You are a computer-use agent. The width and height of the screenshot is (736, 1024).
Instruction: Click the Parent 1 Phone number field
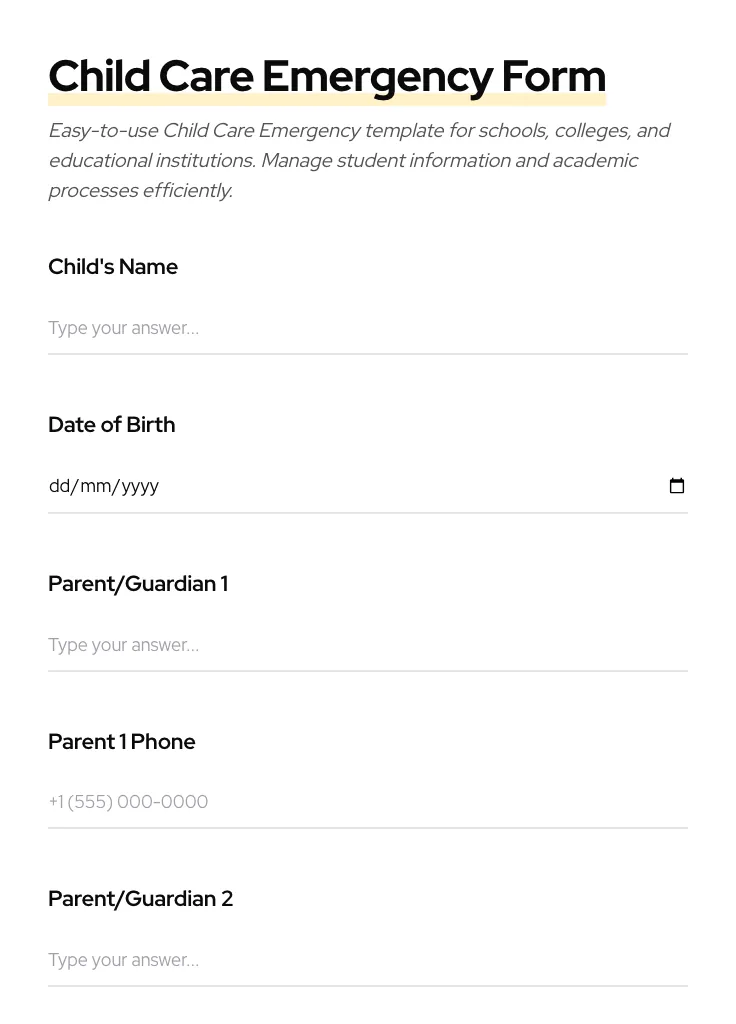[x=300, y=802]
